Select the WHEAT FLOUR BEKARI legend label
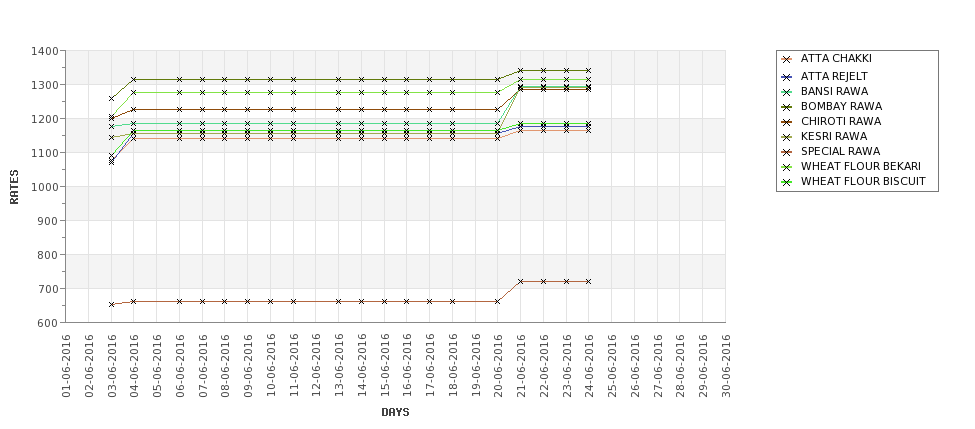The height and width of the screenshot is (429, 975). 861,166
